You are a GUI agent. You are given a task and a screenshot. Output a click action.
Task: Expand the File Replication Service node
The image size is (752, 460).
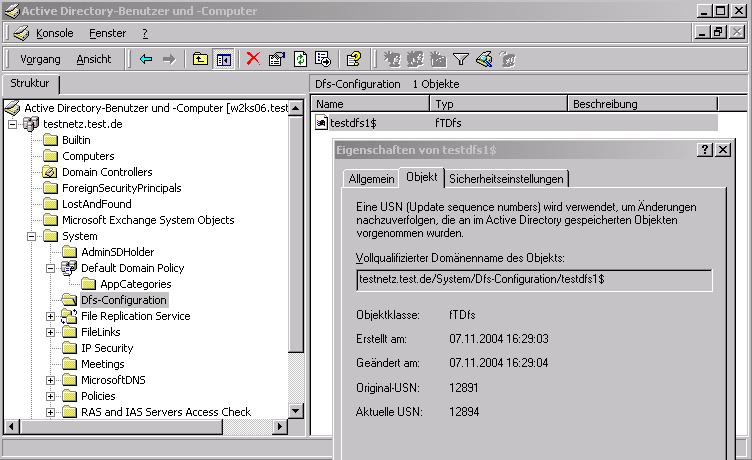(x=50, y=316)
